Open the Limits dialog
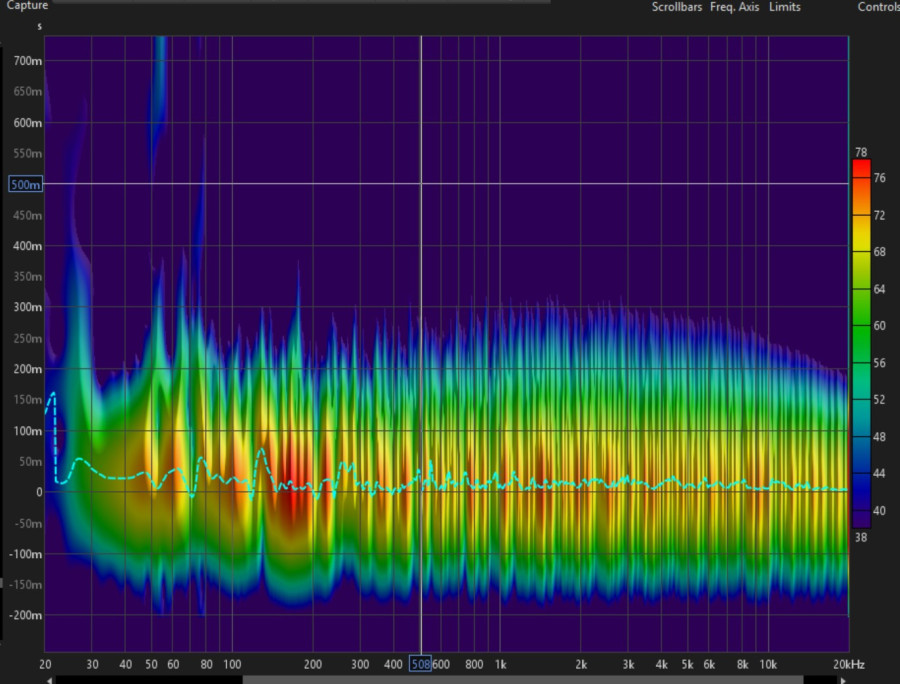Screen dimensions: 900x684 coord(785,7)
